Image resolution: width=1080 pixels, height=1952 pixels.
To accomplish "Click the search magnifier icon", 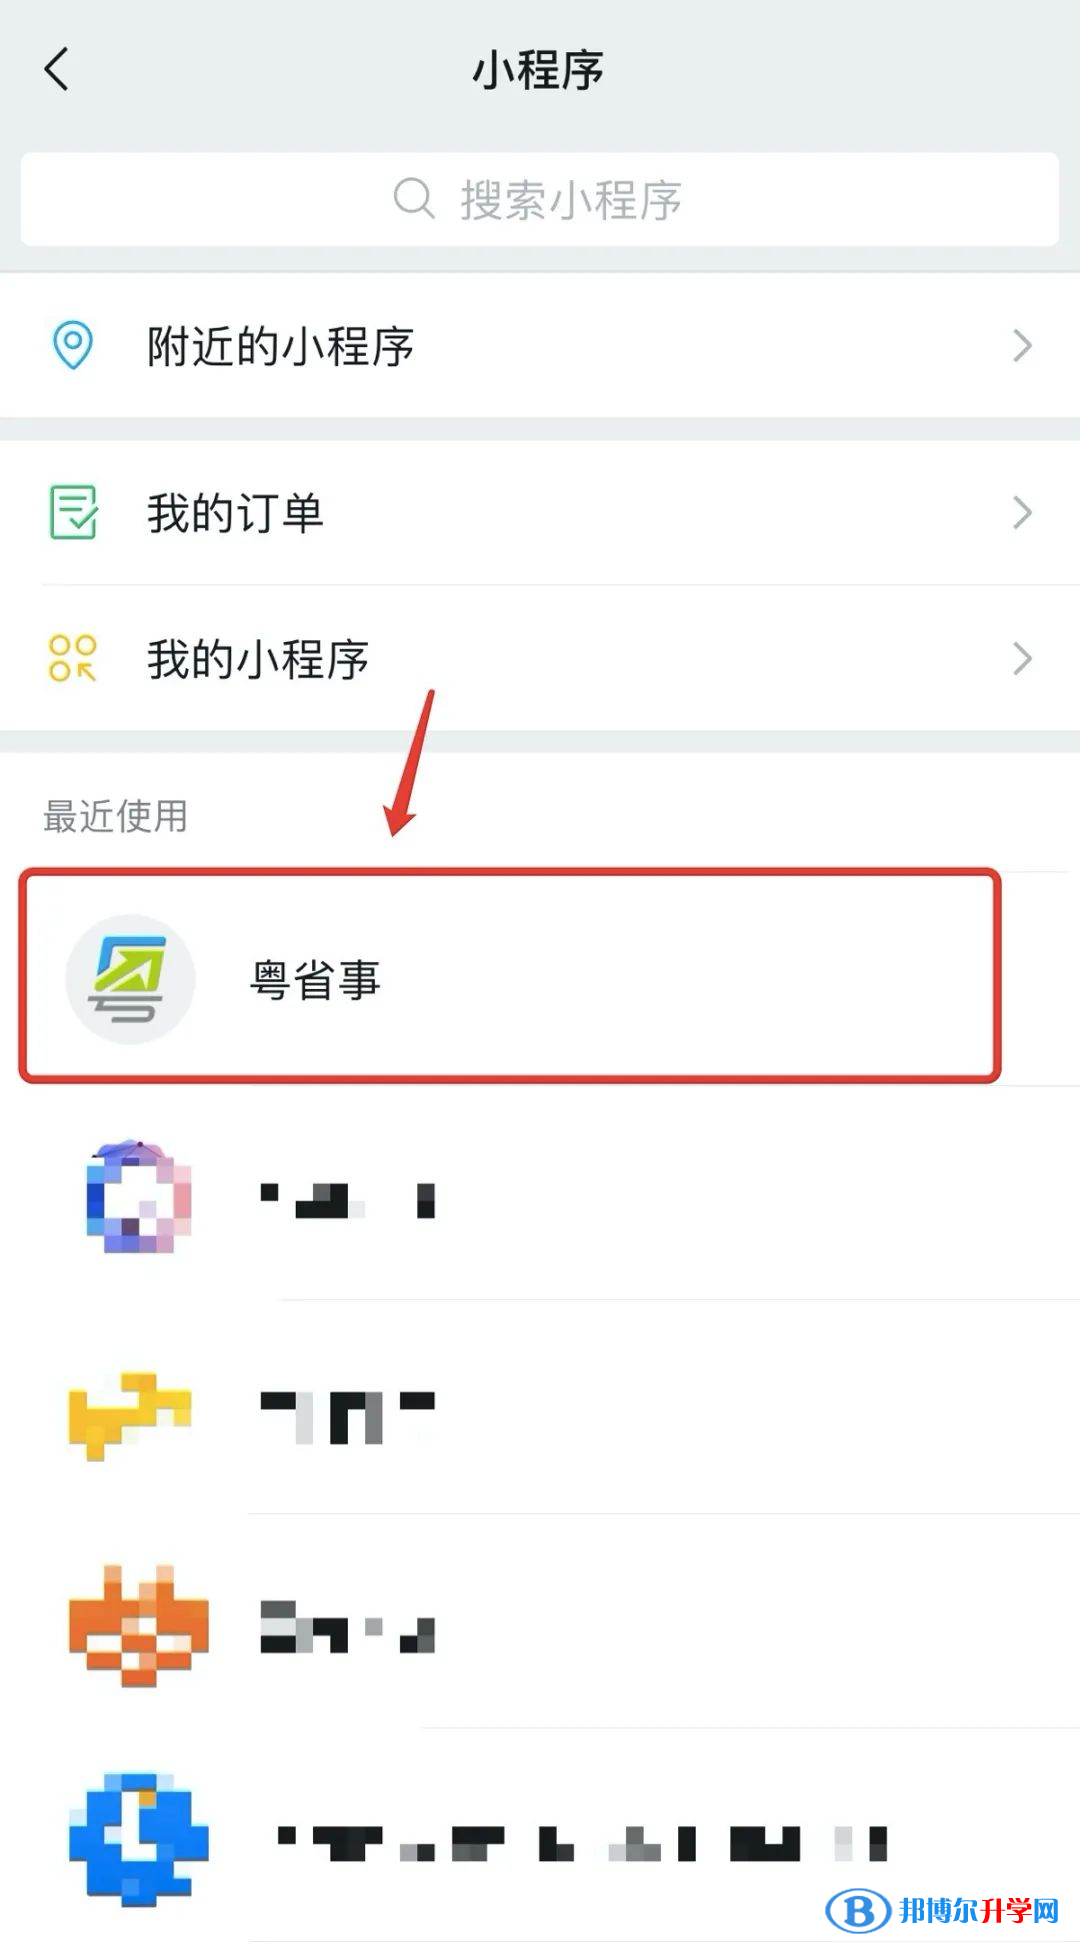I will [x=414, y=199].
